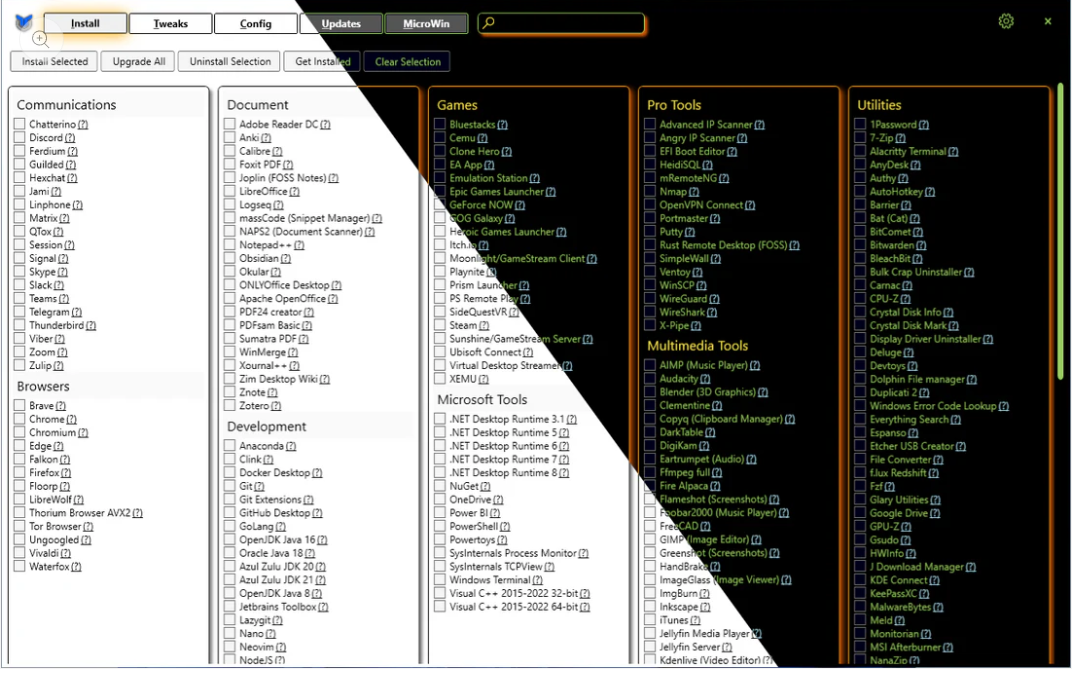Open the help link next to Steam
1075x675 pixels.
click(x=484, y=326)
